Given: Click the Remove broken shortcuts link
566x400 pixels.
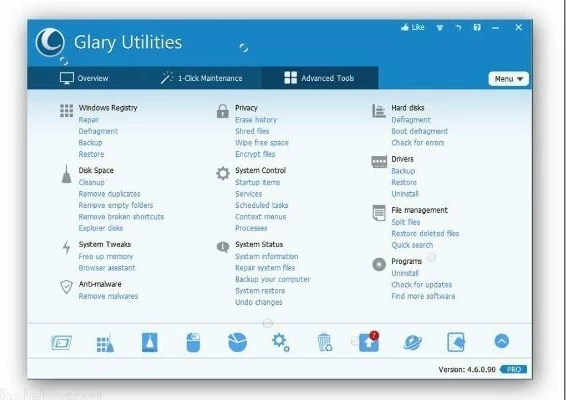Looking at the screenshot, I should click(121, 217).
